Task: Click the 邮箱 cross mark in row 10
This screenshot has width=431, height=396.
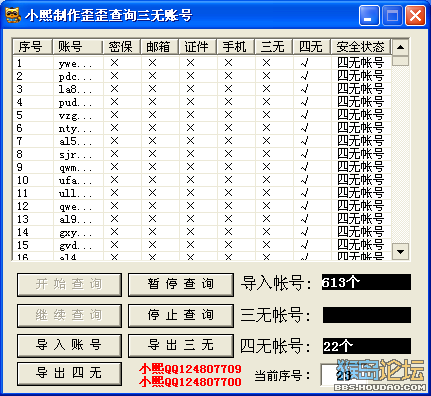Action: click(152, 180)
